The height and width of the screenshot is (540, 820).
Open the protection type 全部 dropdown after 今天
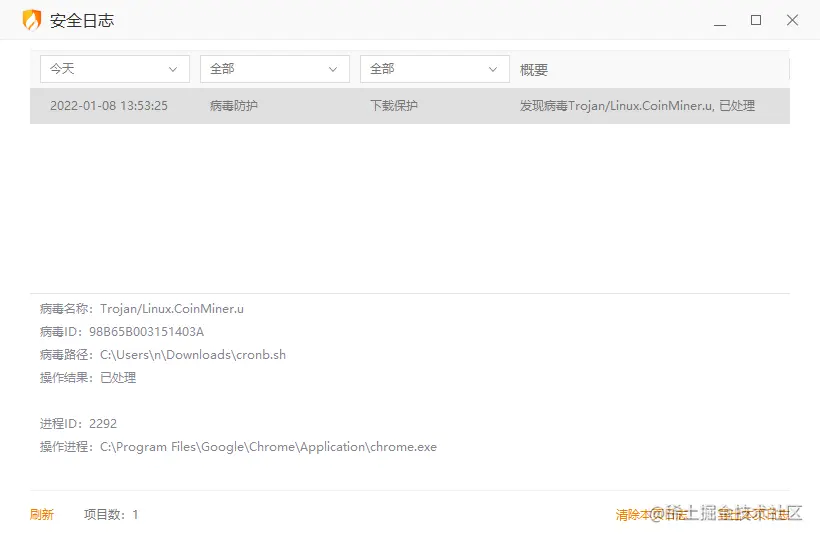click(x=275, y=69)
